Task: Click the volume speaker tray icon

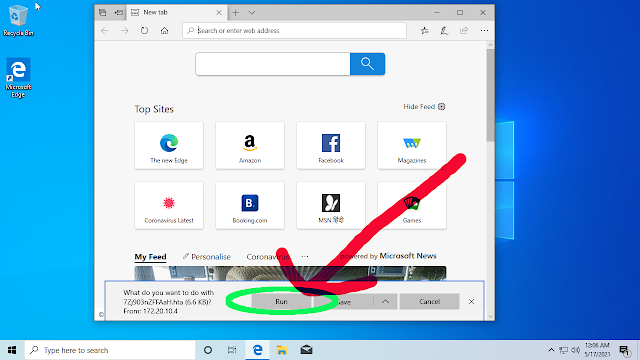Action: pos(576,350)
